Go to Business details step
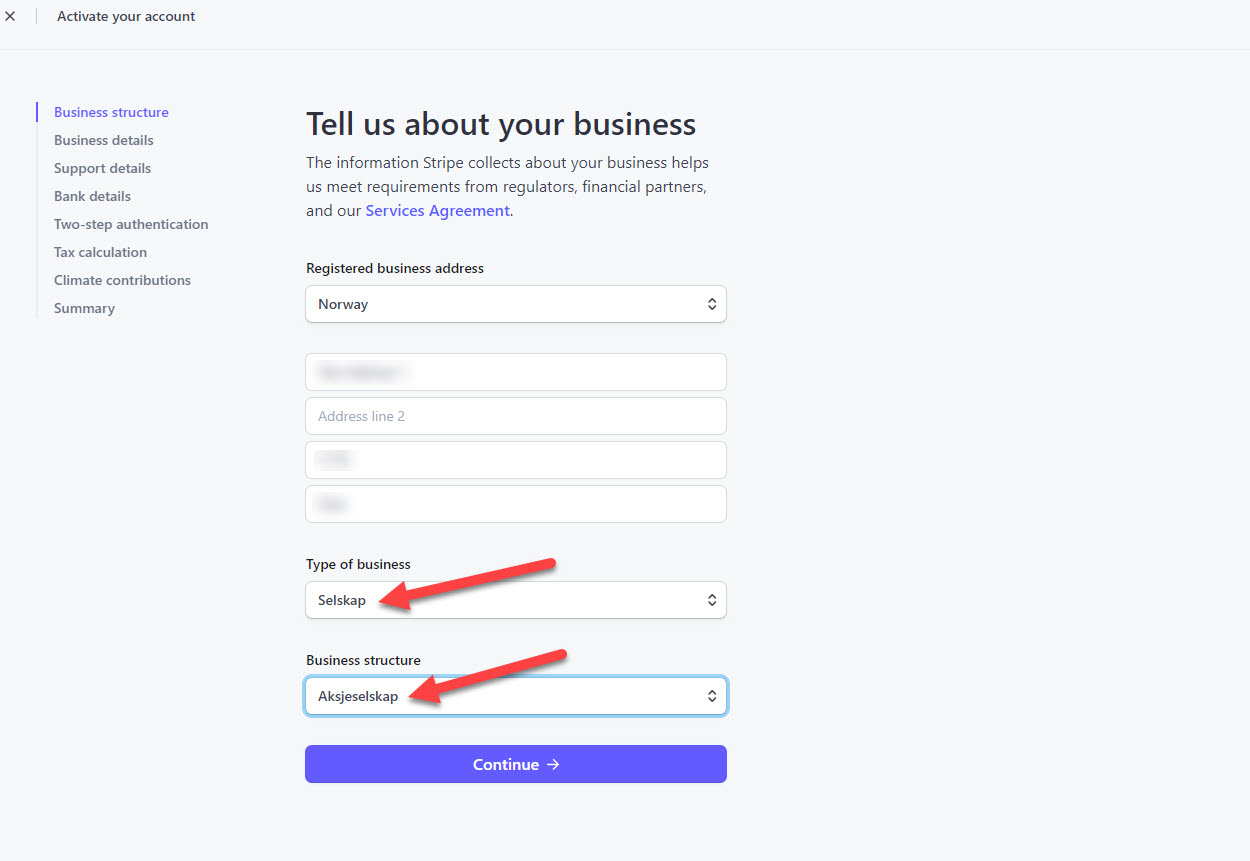Image resolution: width=1250 pixels, height=861 pixels. coord(104,140)
